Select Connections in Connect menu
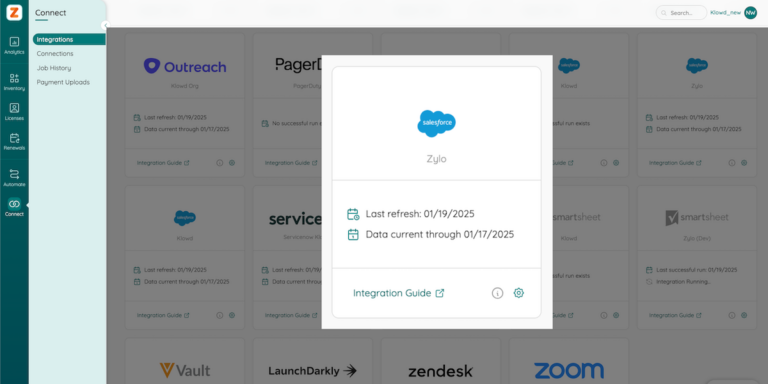The height and width of the screenshot is (384, 768). (55, 53)
